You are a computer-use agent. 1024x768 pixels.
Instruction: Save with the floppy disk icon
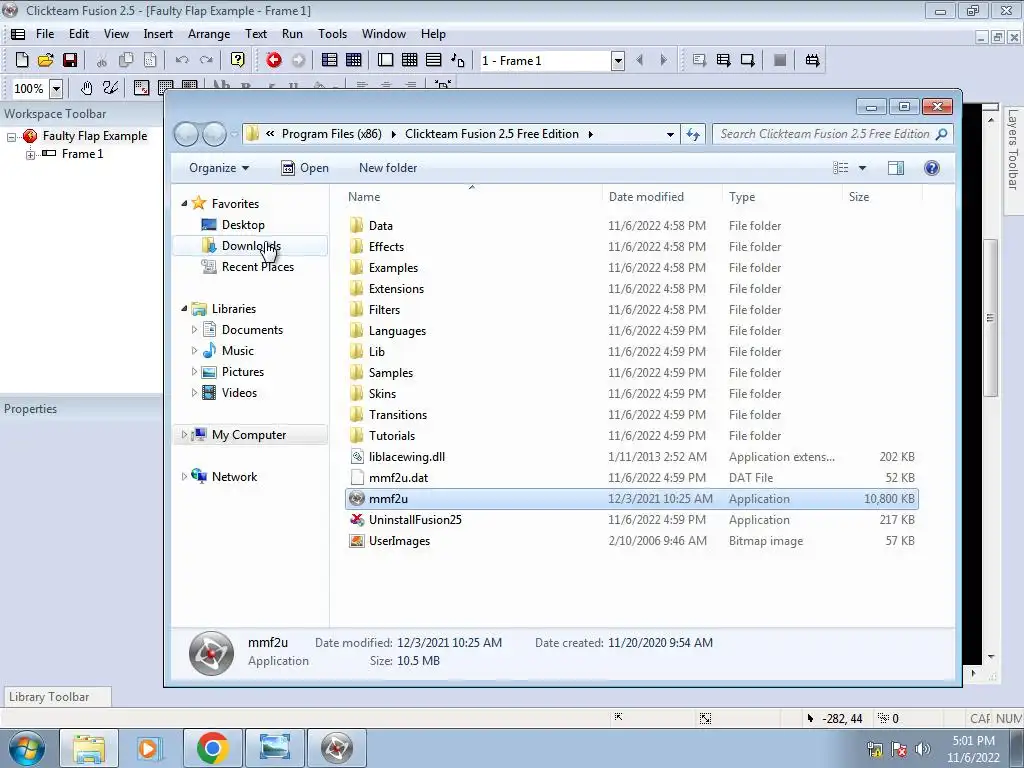69,60
